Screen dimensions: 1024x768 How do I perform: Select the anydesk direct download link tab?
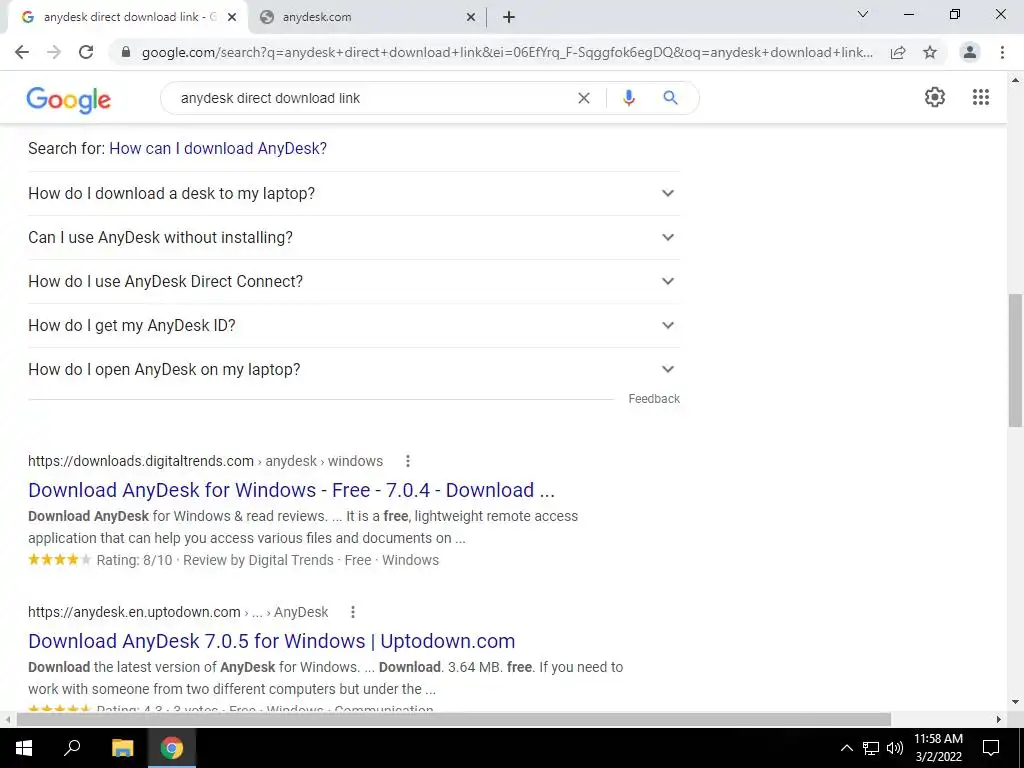[x=127, y=18]
